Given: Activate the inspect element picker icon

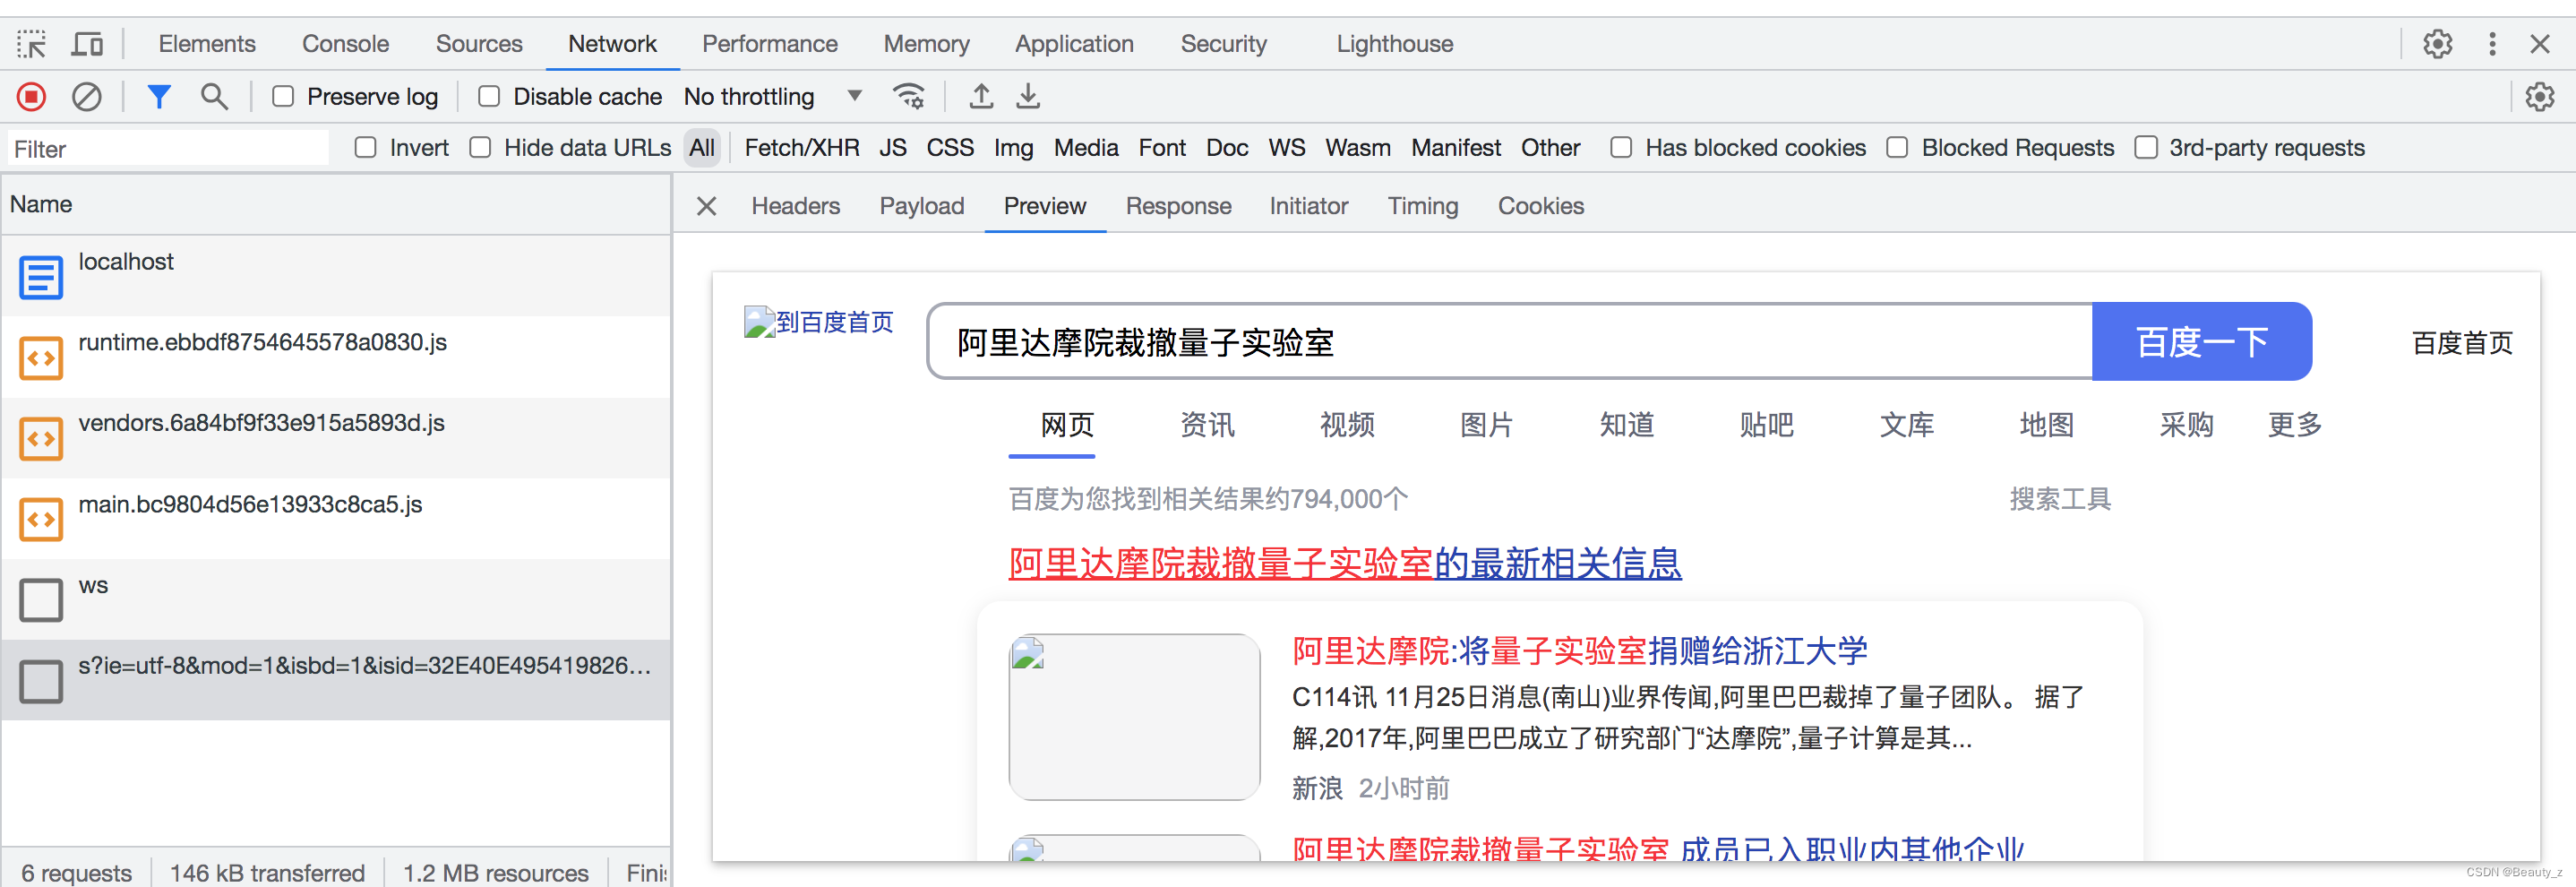Looking at the screenshot, I should 31,44.
